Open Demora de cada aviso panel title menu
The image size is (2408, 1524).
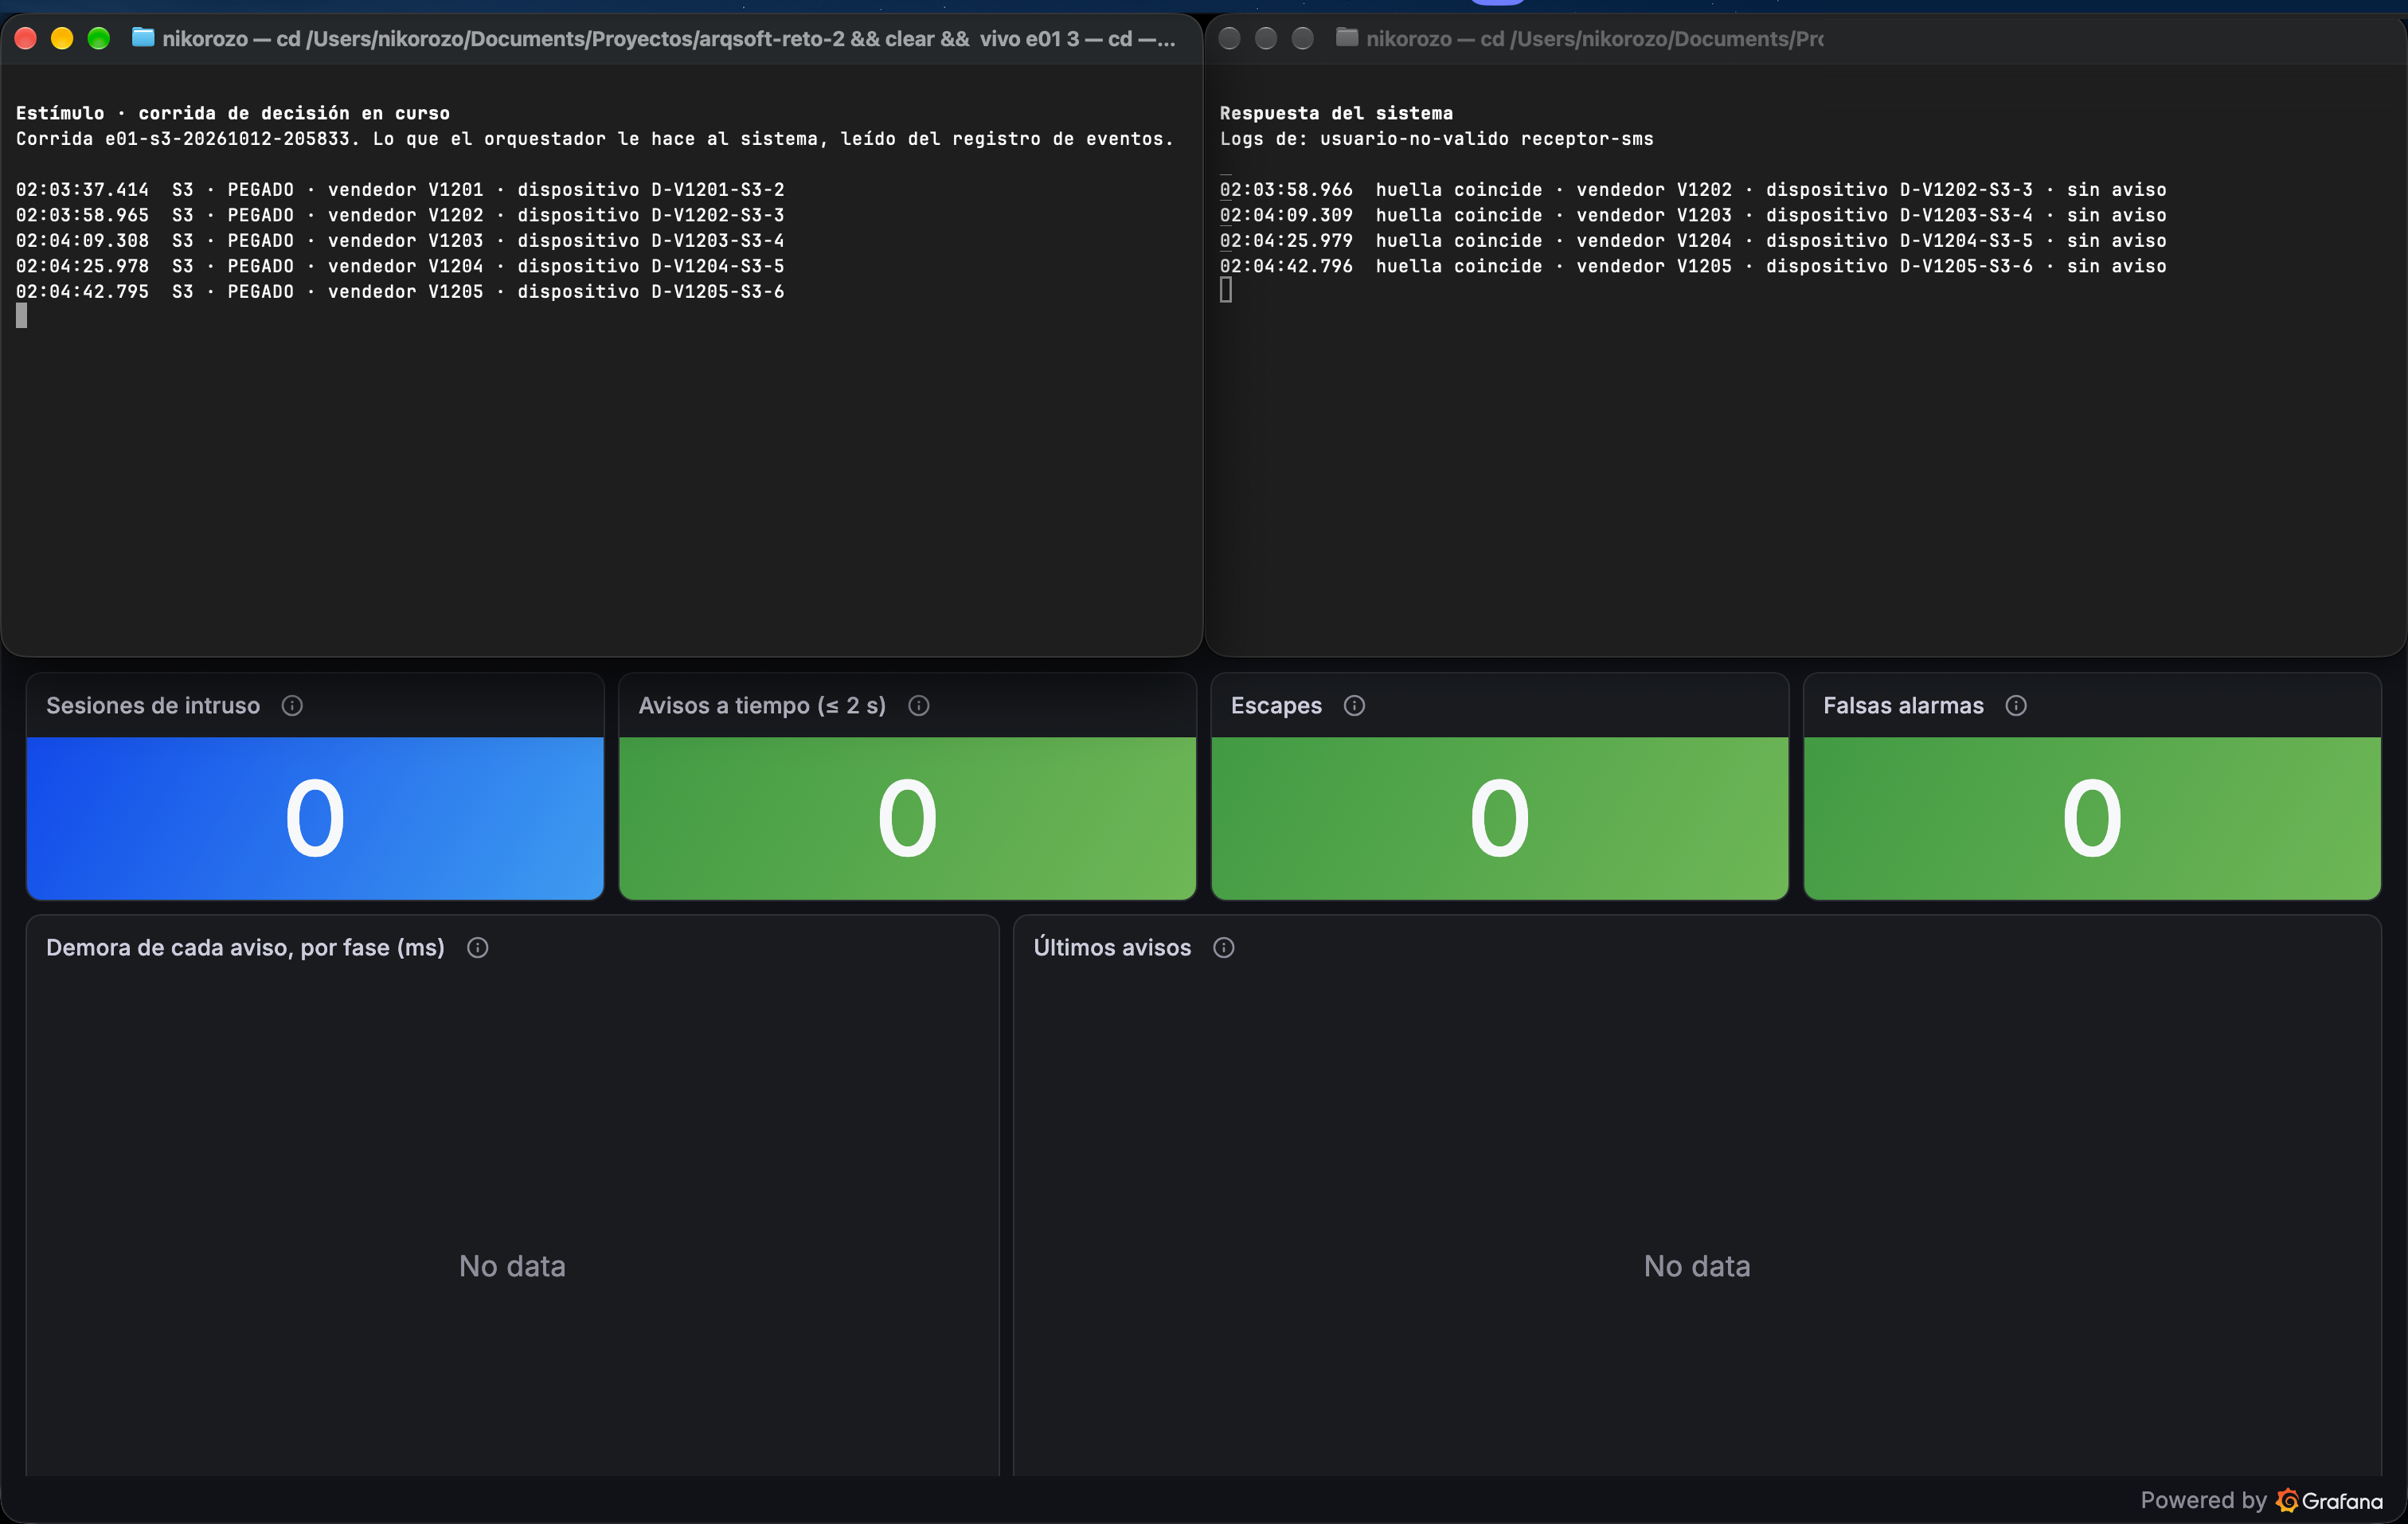tap(245, 948)
